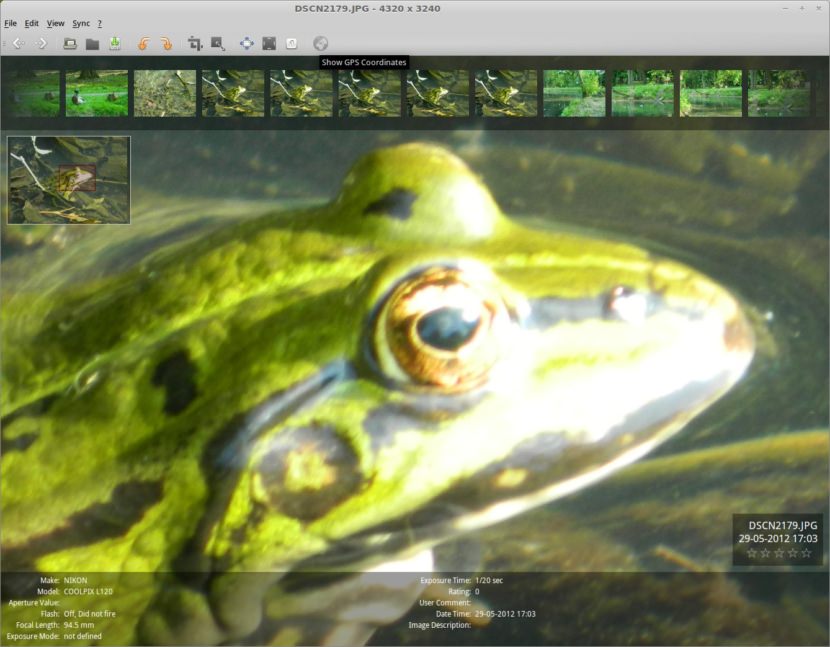The height and width of the screenshot is (647, 830).
Task: Click the white square toolbar icon next to fullscreen
Action: (292, 43)
